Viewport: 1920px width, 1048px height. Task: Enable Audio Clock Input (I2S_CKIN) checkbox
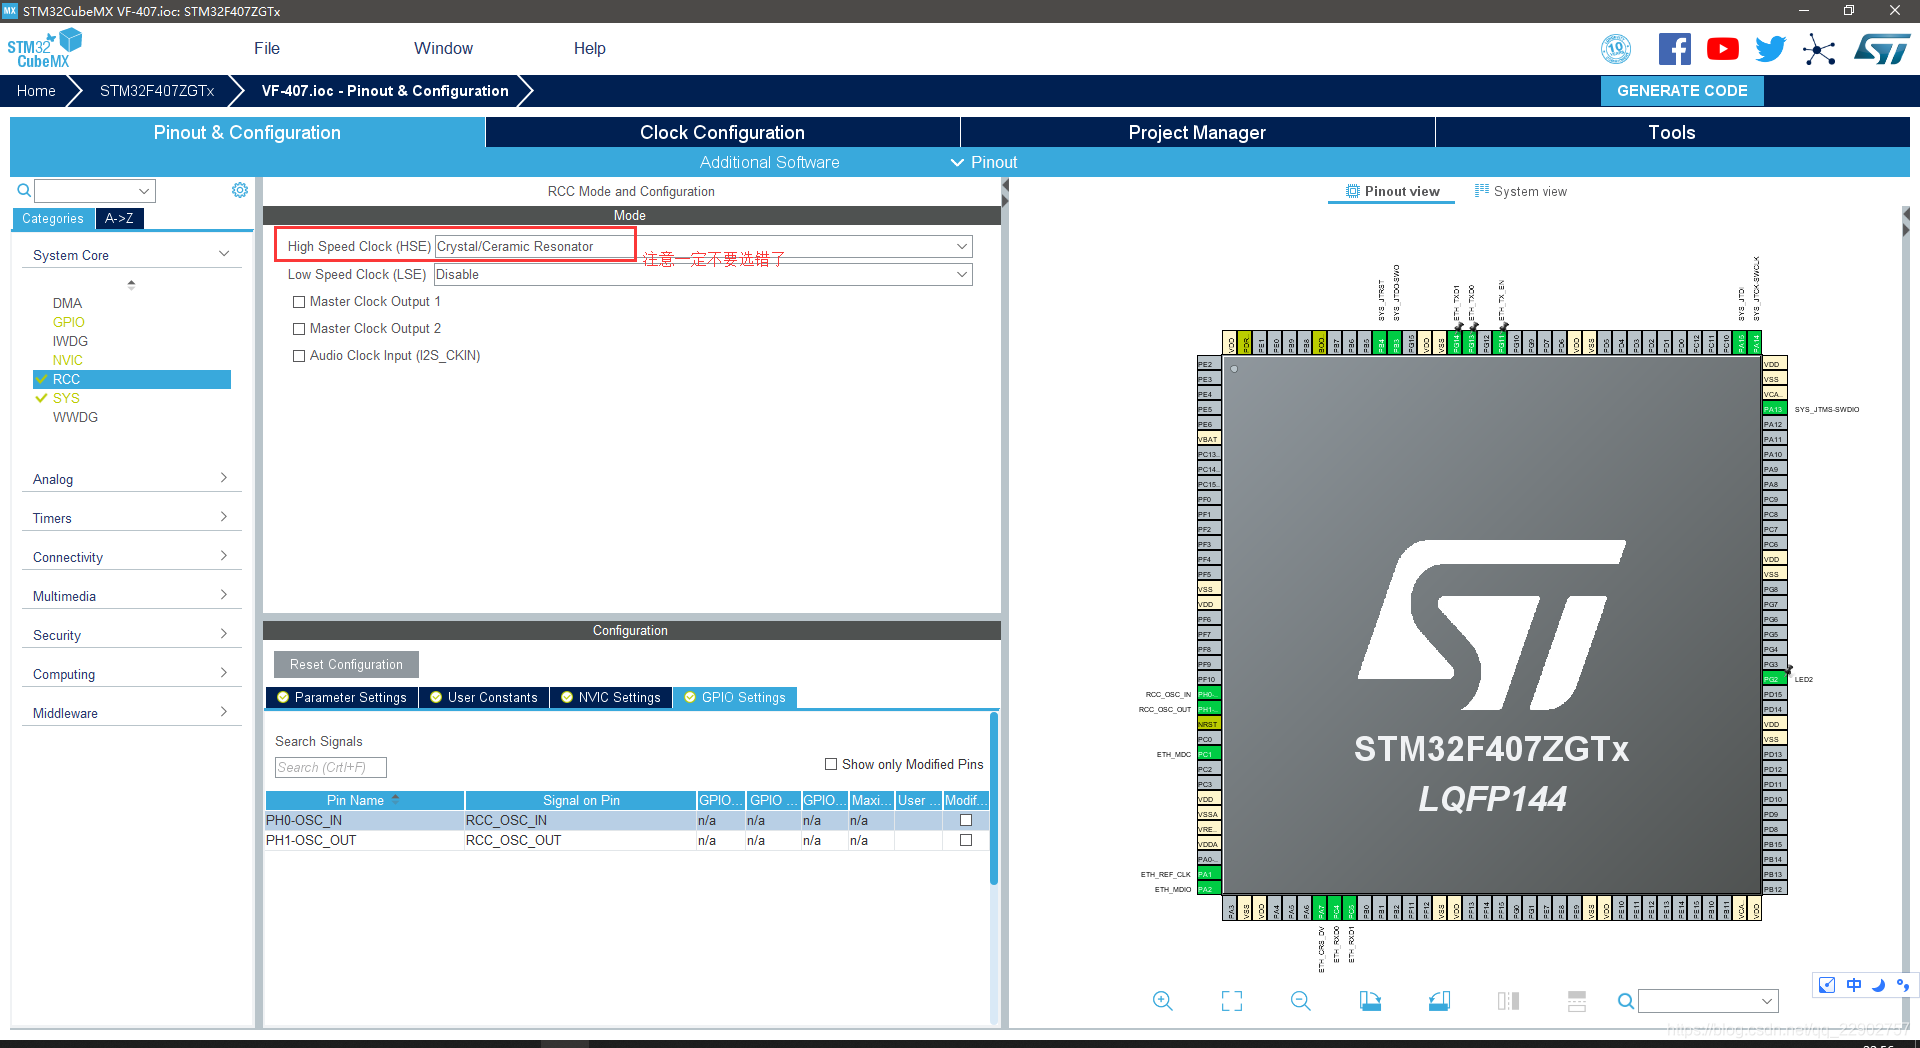(298, 356)
